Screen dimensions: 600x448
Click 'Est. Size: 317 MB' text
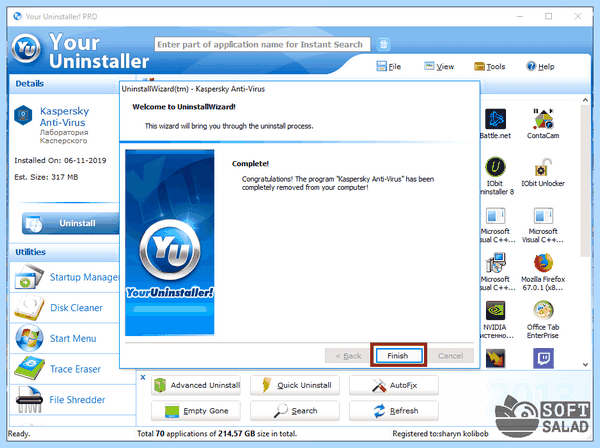(x=46, y=177)
